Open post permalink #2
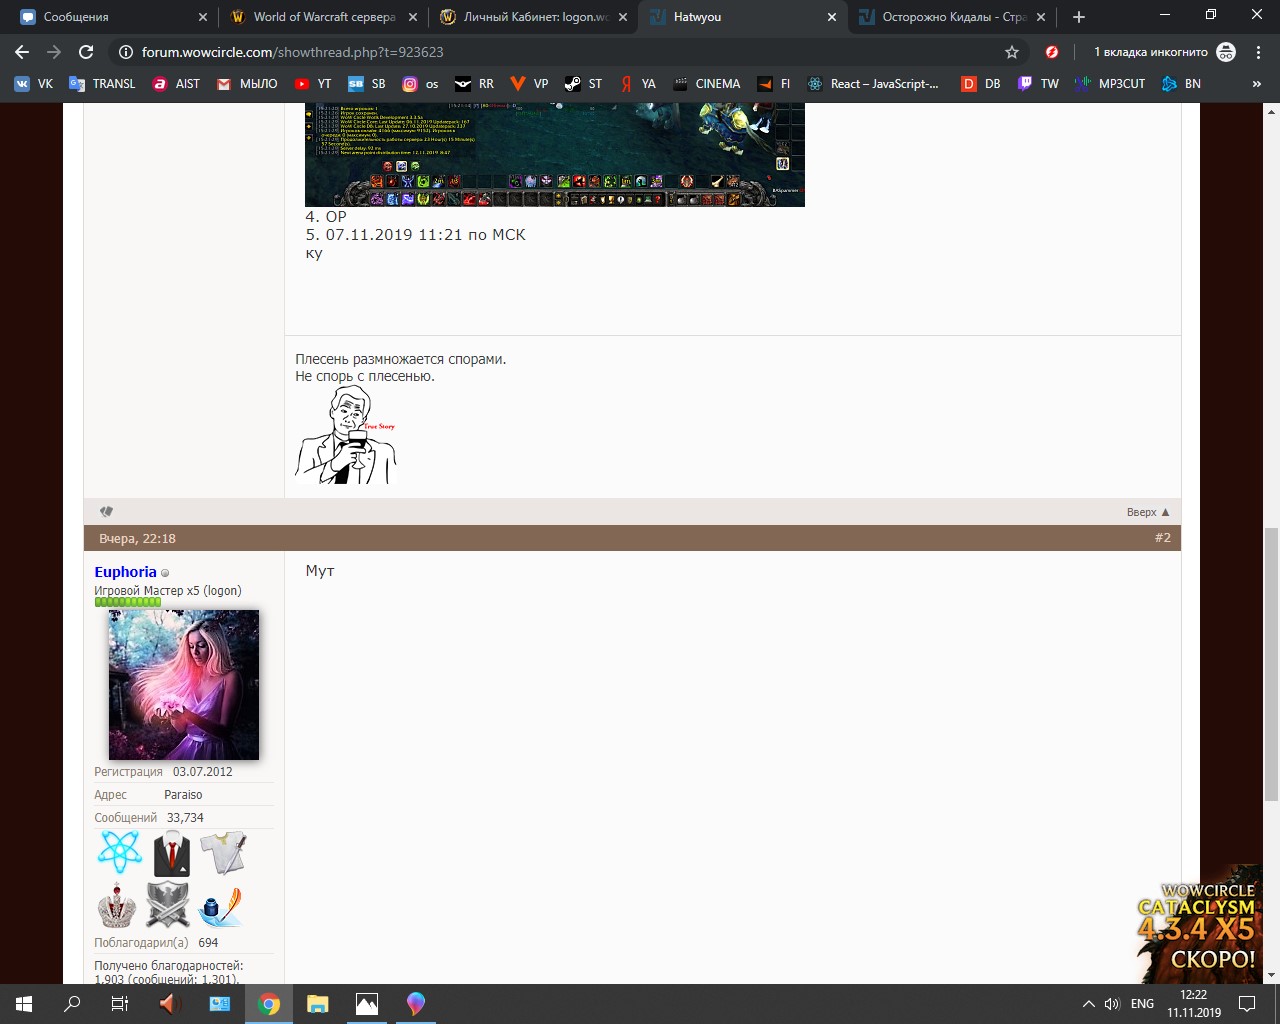Viewport: 1280px width, 1024px height. point(1162,538)
